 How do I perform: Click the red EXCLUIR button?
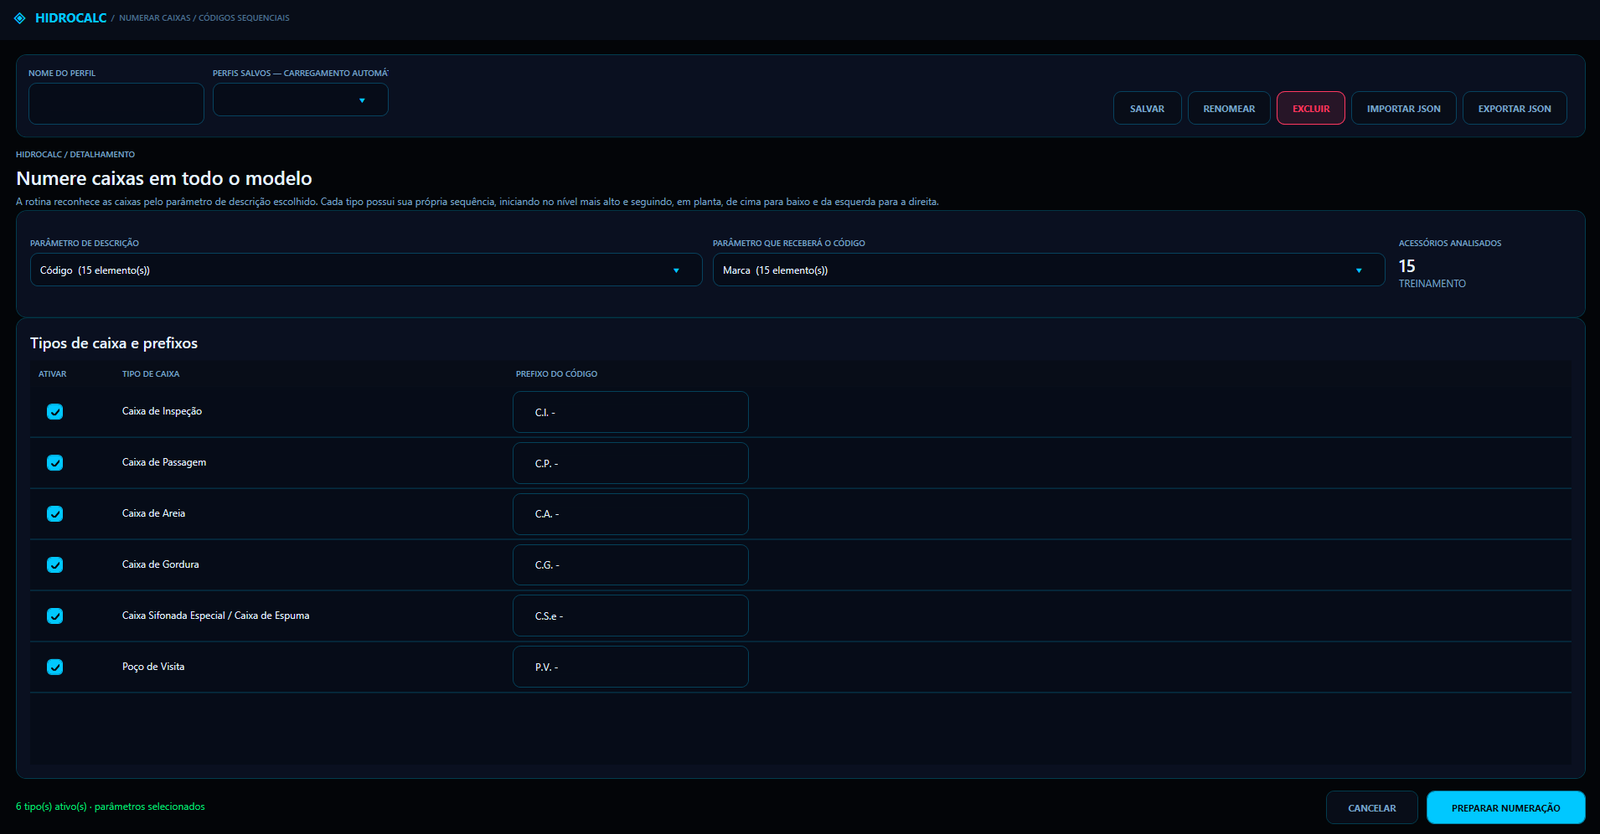point(1311,108)
